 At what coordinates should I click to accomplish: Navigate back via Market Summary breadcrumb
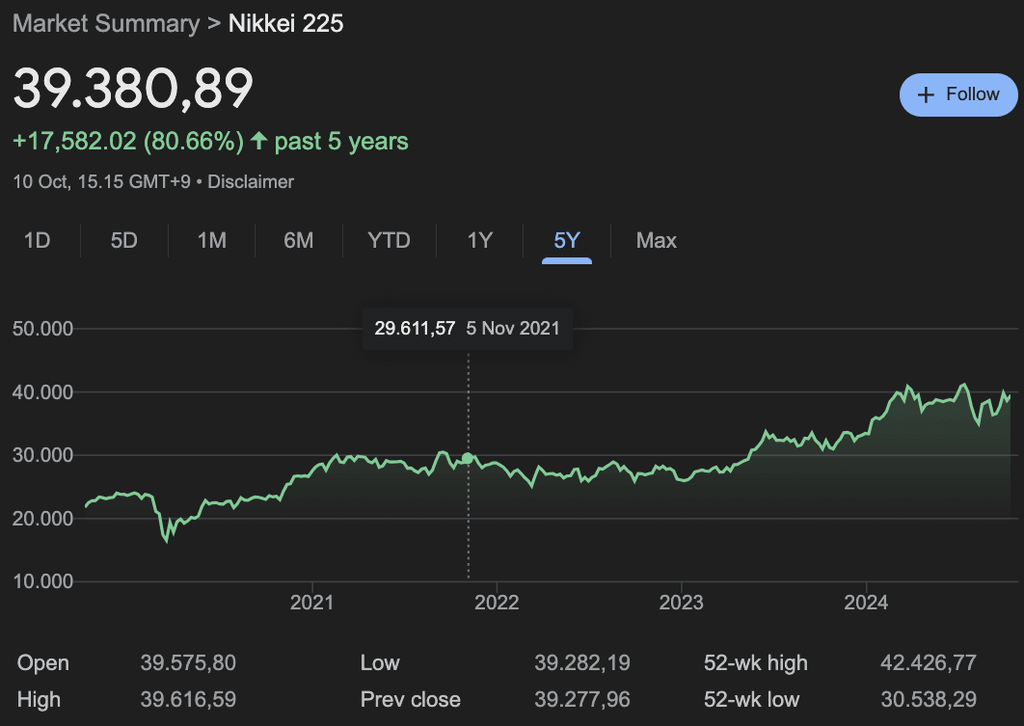(103, 23)
